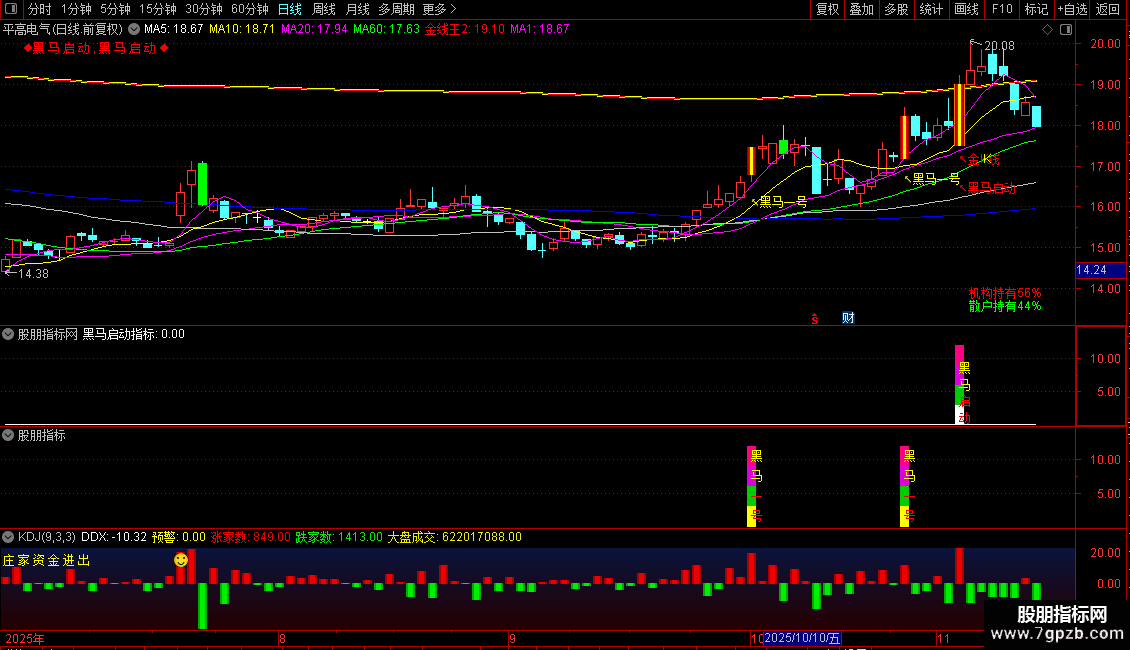Switch to 周线 weekly chart

click(x=324, y=9)
